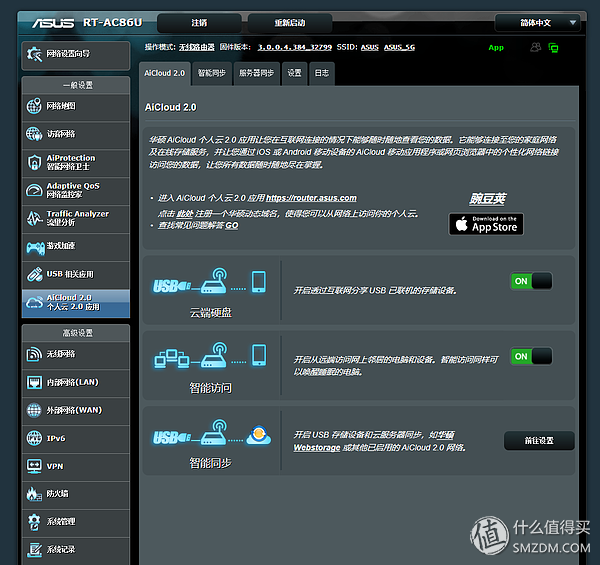Open IPv6 settings icon

pos(34,438)
